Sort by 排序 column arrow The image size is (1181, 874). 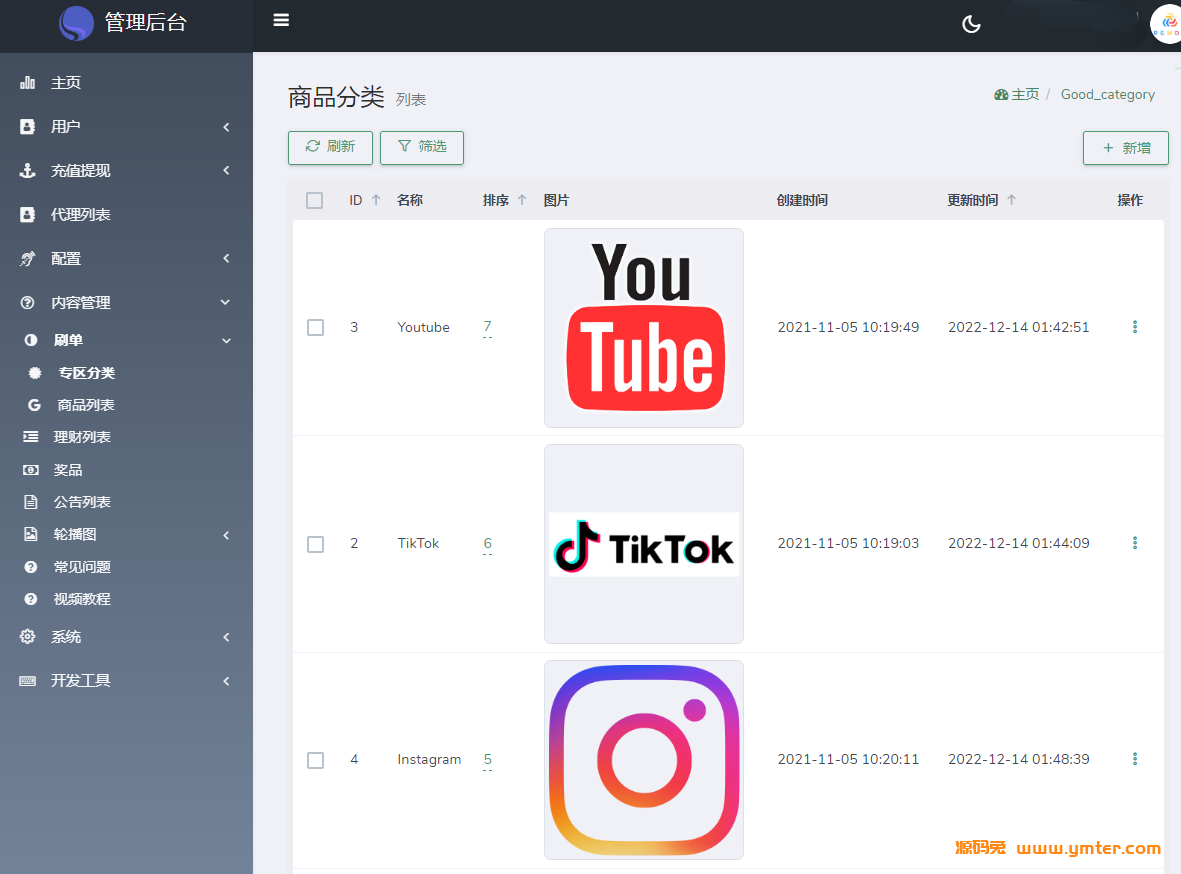point(521,200)
